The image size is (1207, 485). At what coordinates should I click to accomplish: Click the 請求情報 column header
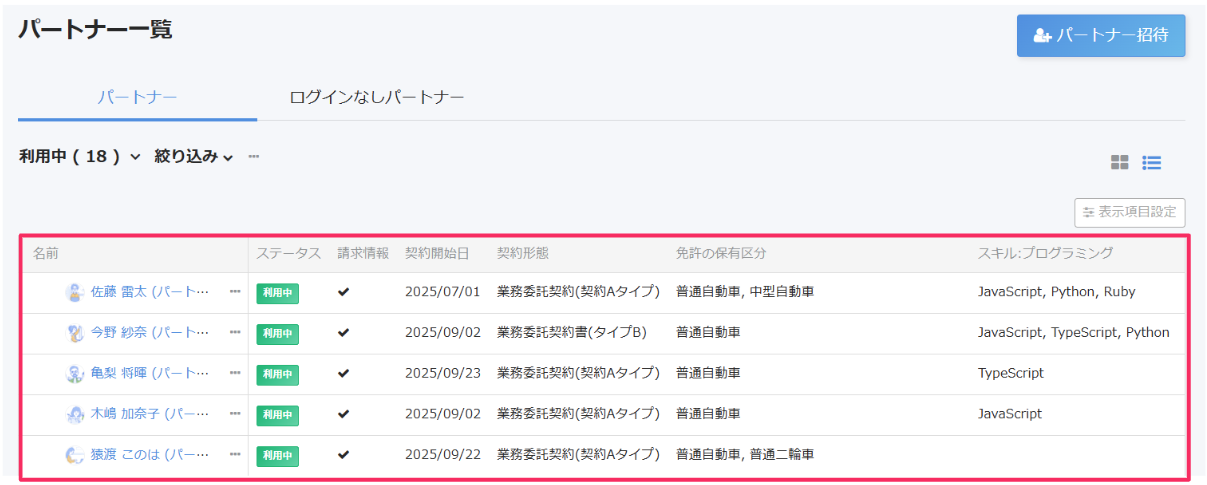(x=363, y=253)
